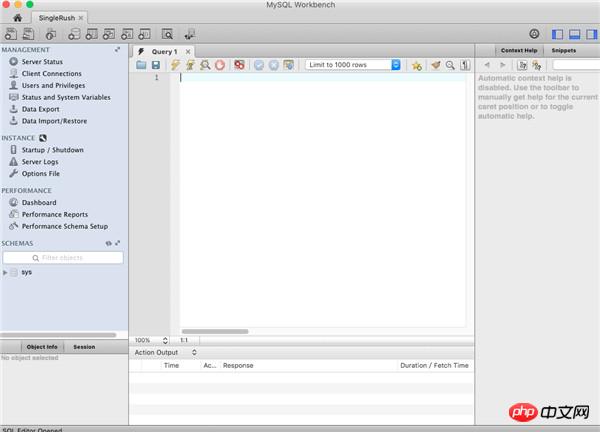600x432 pixels.
Task: Create a new table
Action: [x=91, y=34]
